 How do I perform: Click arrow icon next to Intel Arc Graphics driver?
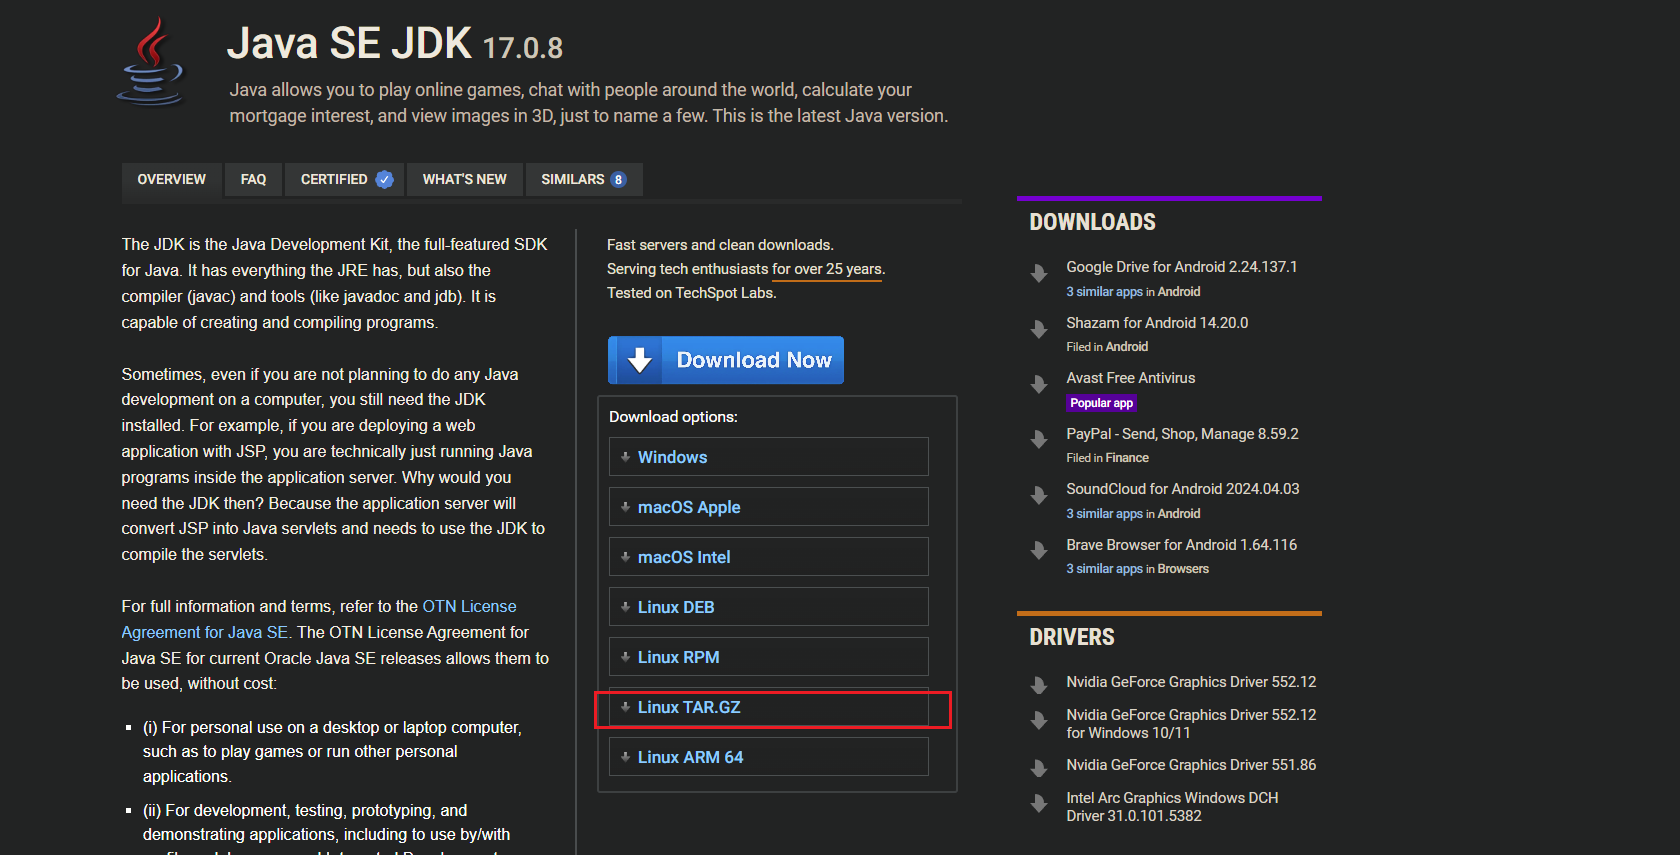pyautogui.click(x=1039, y=803)
